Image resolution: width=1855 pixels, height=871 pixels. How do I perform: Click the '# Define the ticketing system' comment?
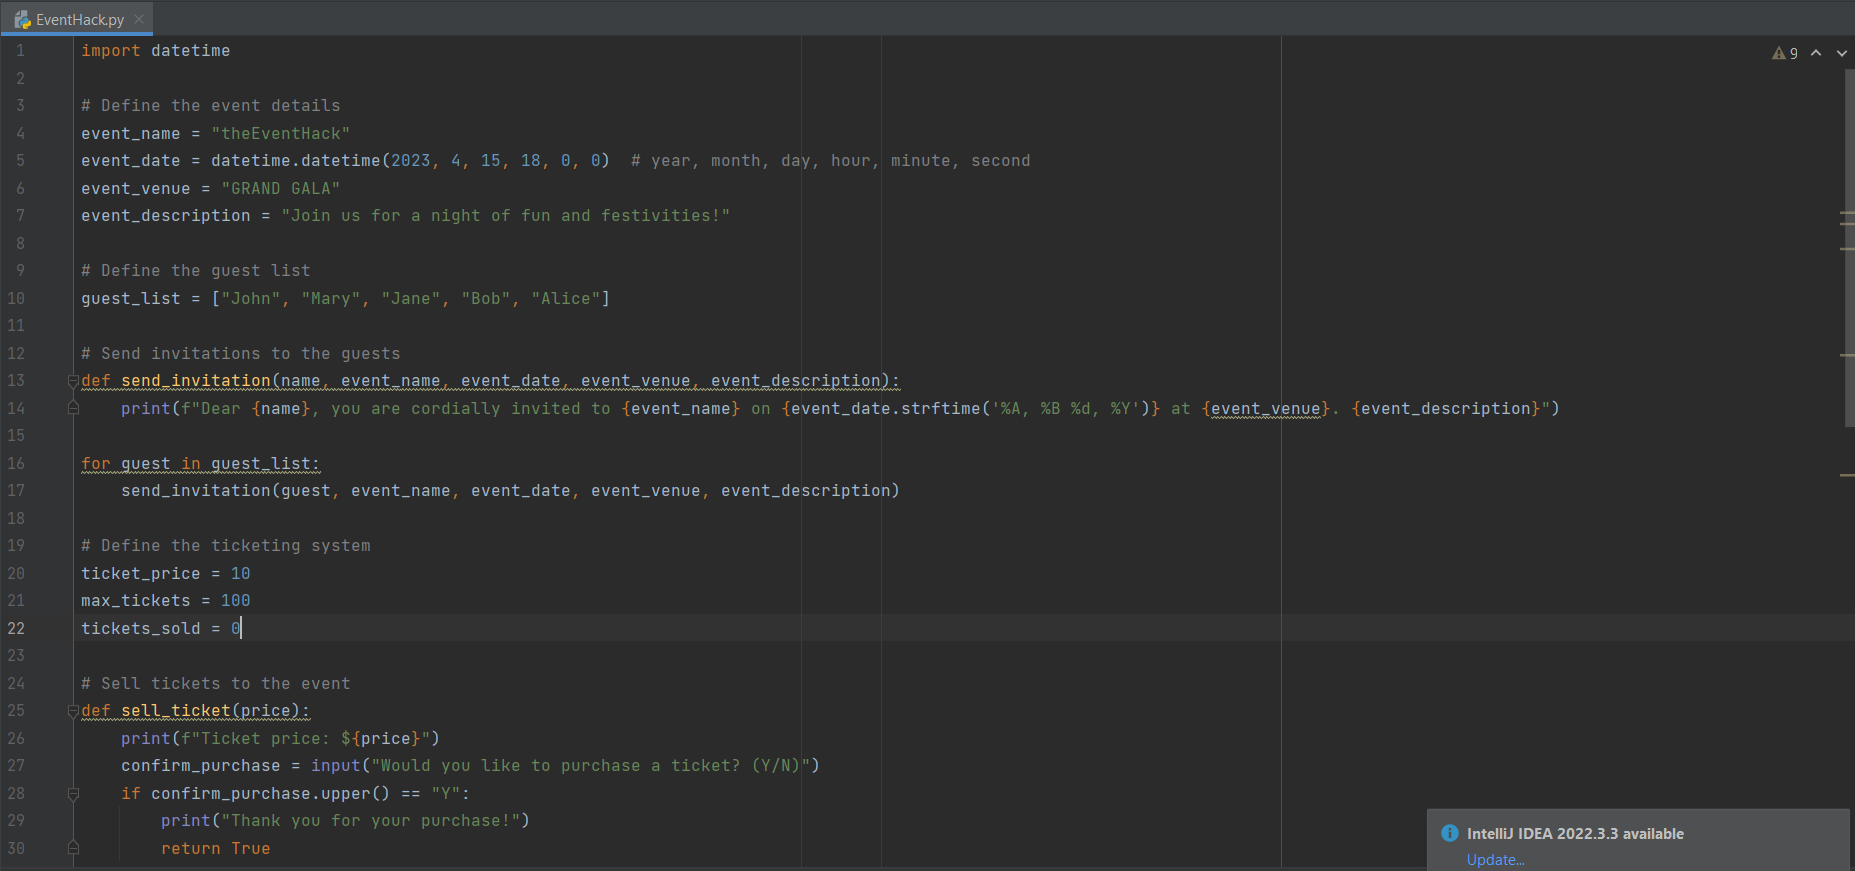226,546
